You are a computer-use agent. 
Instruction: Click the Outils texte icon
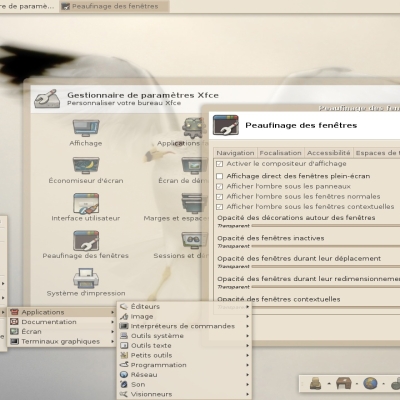pos(124,345)
